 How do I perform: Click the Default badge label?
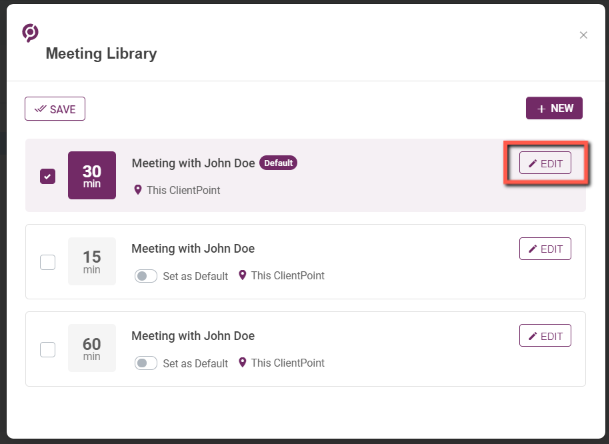[x=278, y=163]
